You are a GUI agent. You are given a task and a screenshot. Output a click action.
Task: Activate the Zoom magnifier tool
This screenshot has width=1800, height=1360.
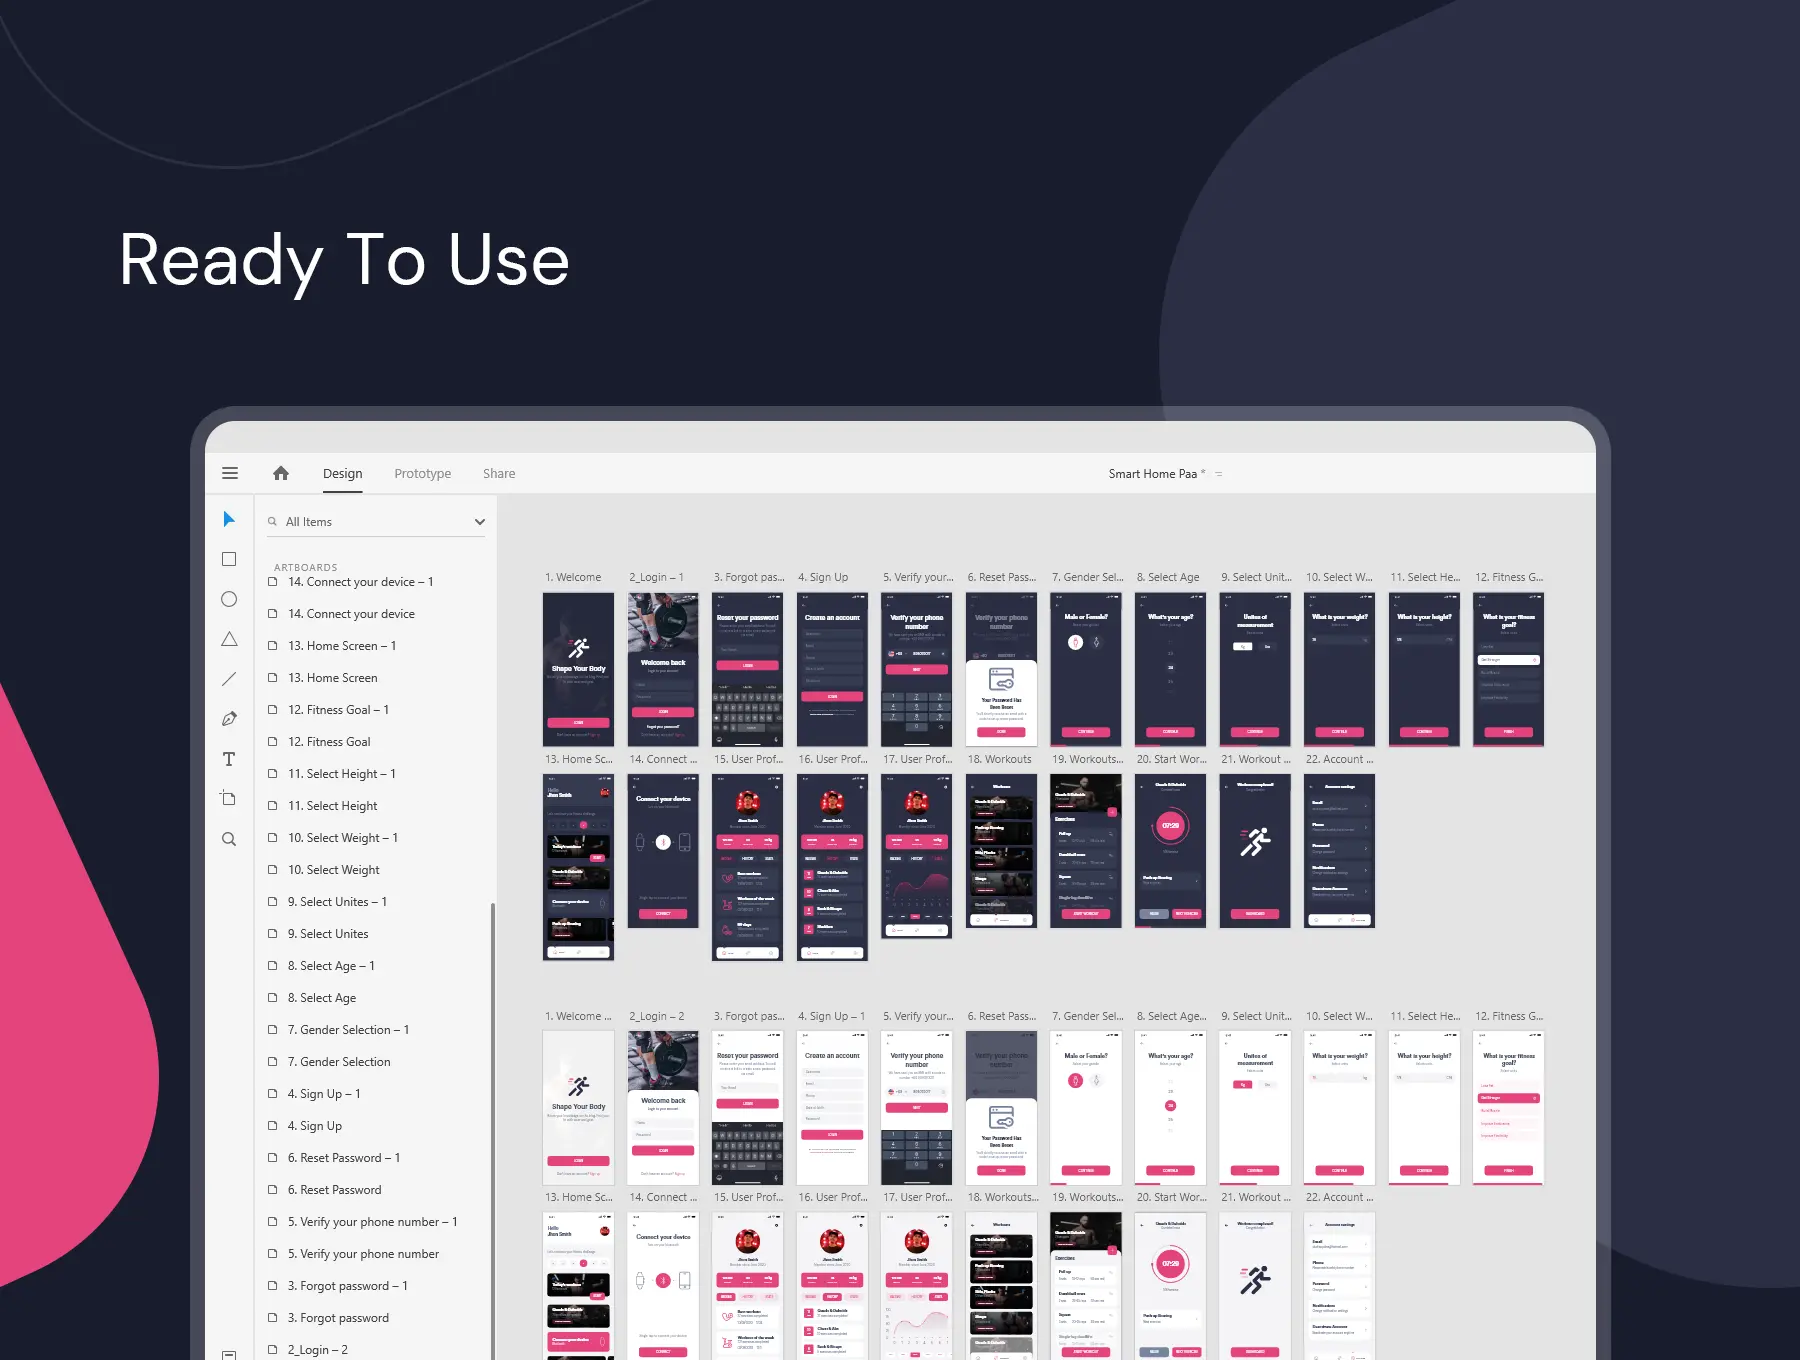[x=229, y=839]
